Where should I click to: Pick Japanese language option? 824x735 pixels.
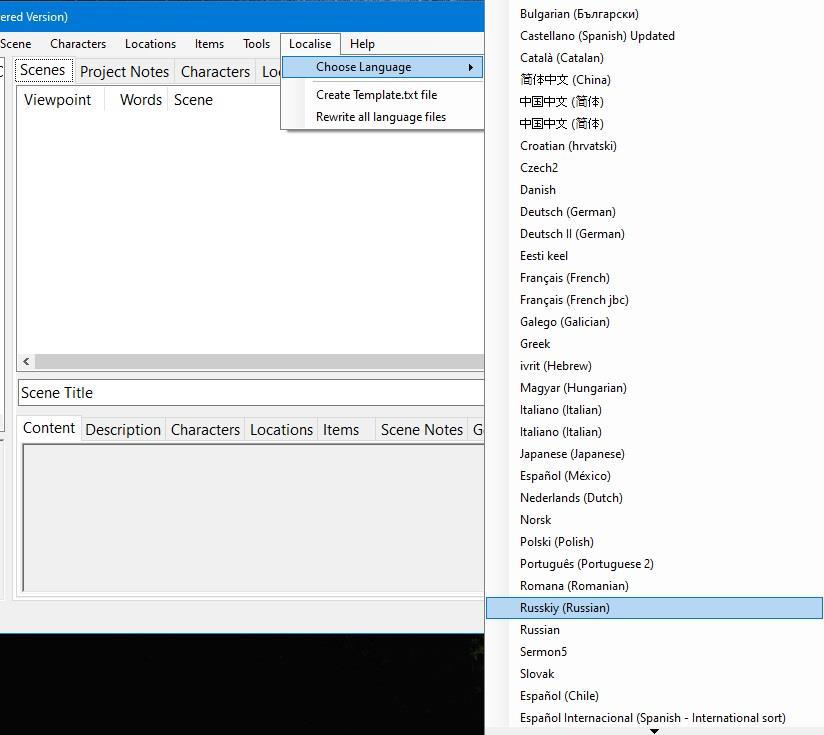click(x=572, y=454)
